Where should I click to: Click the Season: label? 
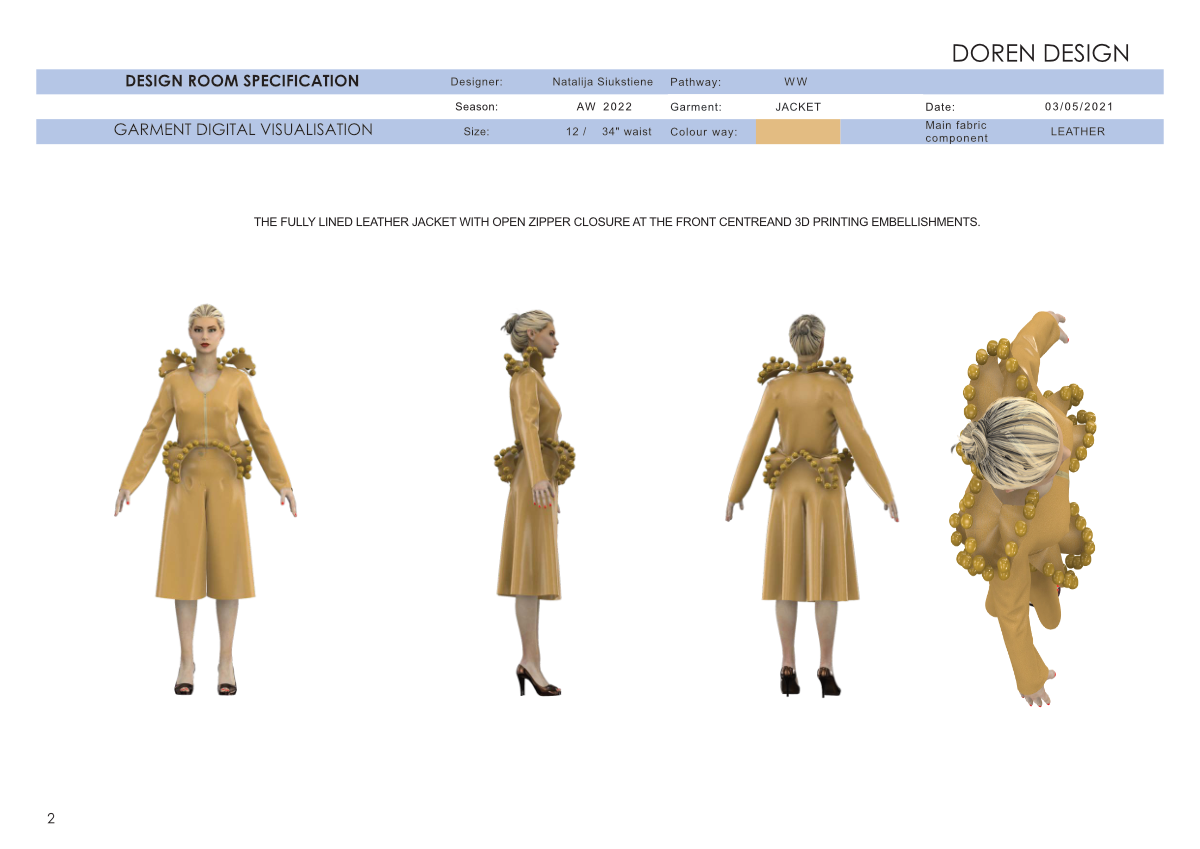(476, 106)
